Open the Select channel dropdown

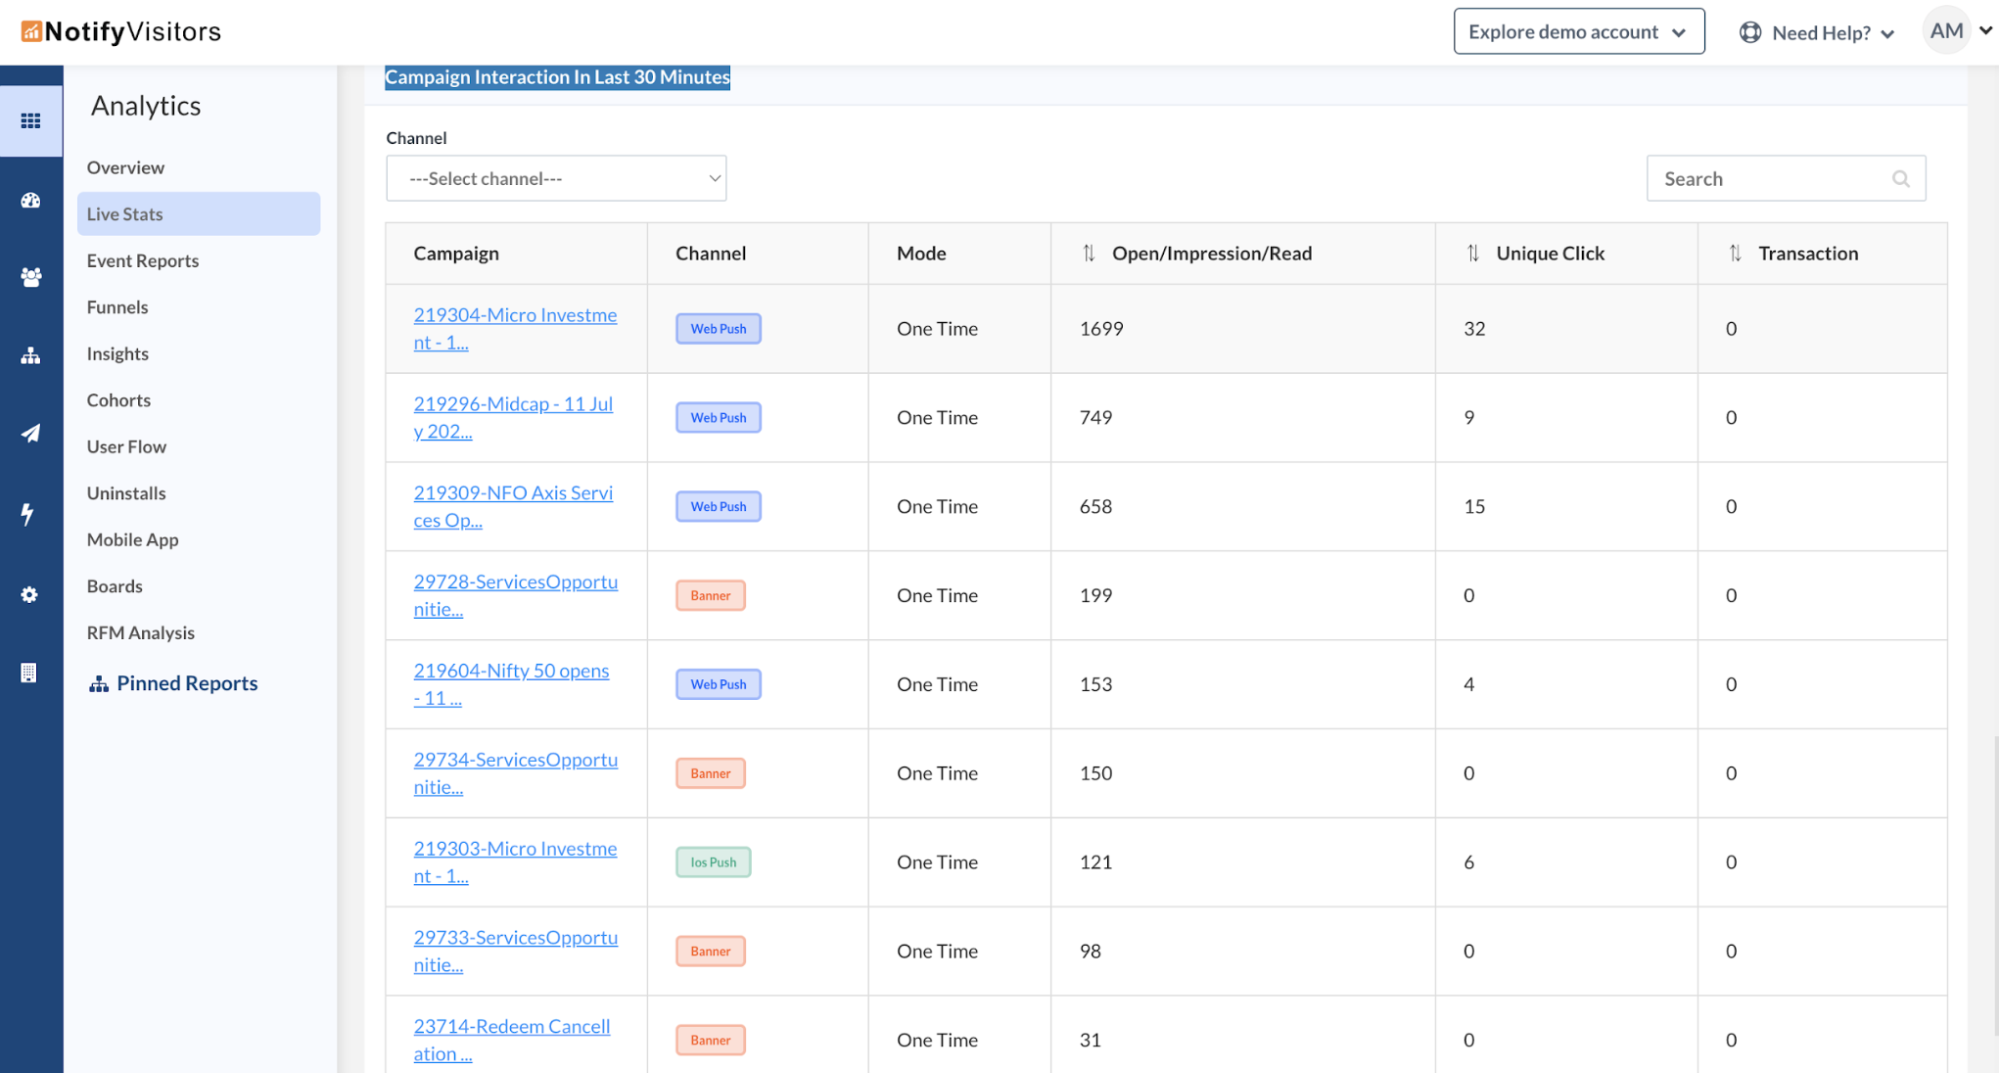[556, 179]
